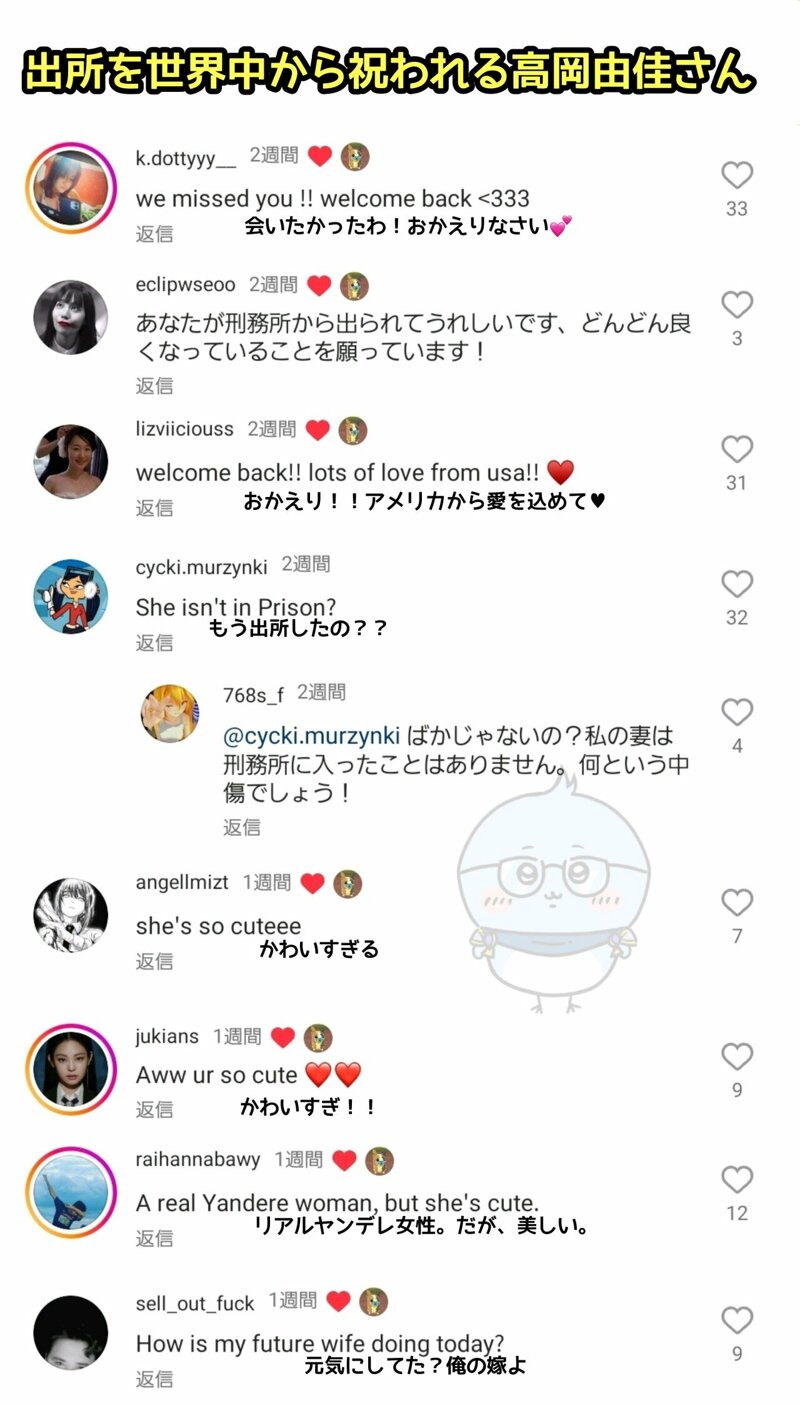Like sell_out_fuck's future wife comment

click(737, 1321)
